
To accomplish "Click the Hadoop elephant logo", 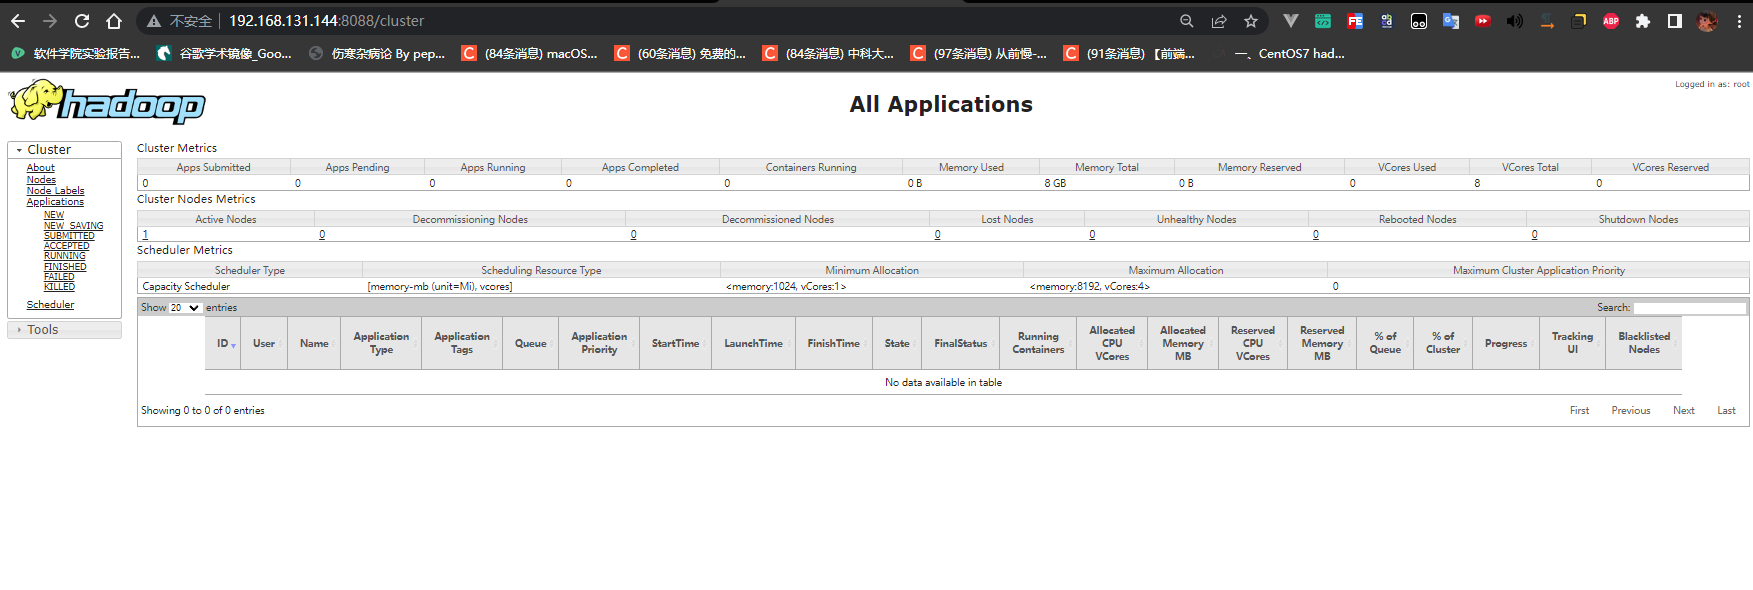I will click(x=107, y=102).
